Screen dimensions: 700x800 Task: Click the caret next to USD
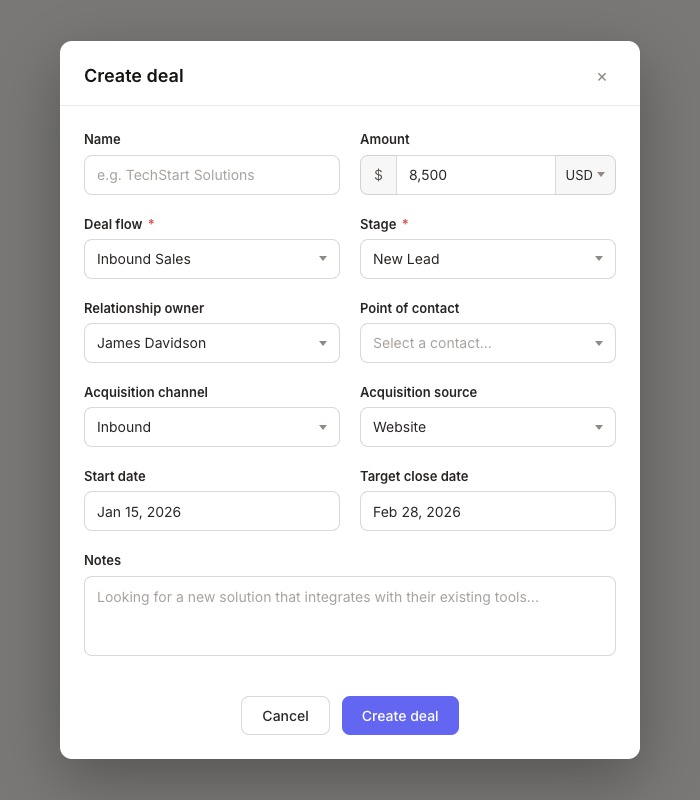click(x=600, y=174)
